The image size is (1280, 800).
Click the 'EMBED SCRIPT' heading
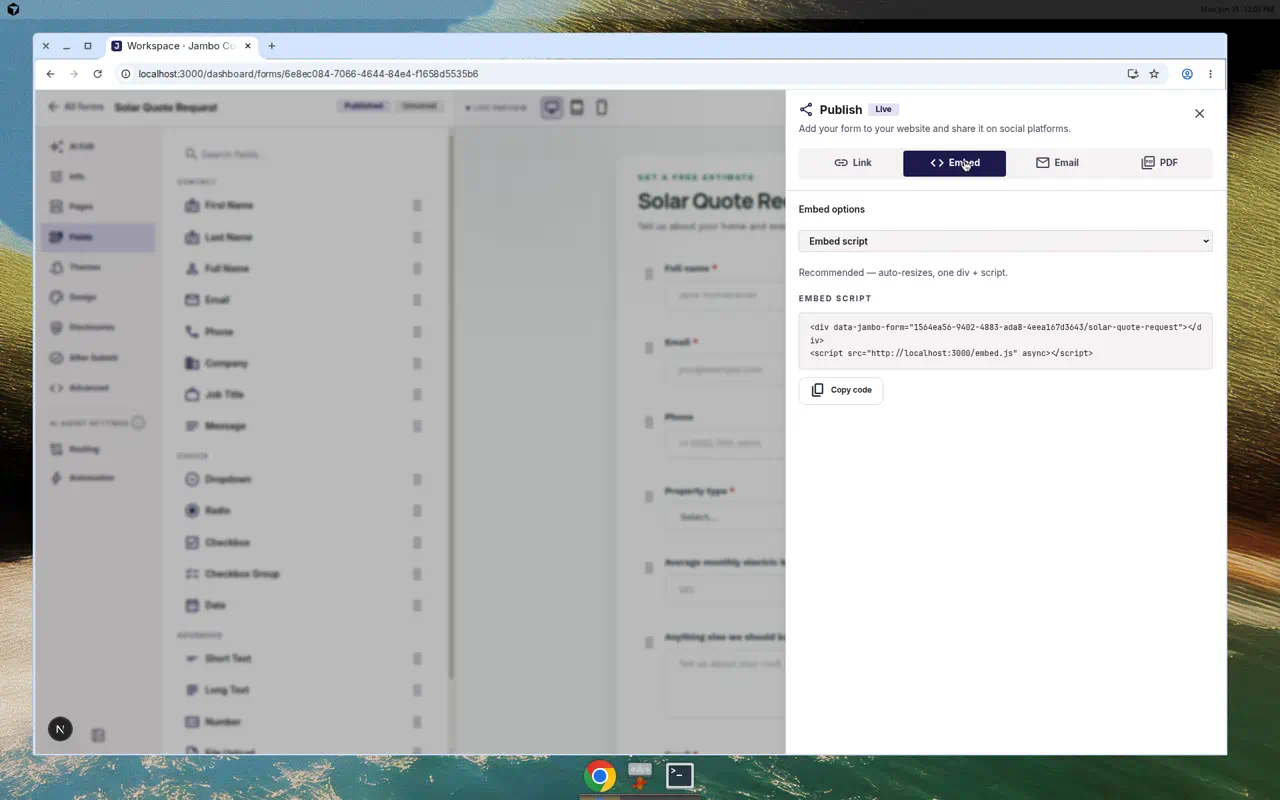click(835, 299)
